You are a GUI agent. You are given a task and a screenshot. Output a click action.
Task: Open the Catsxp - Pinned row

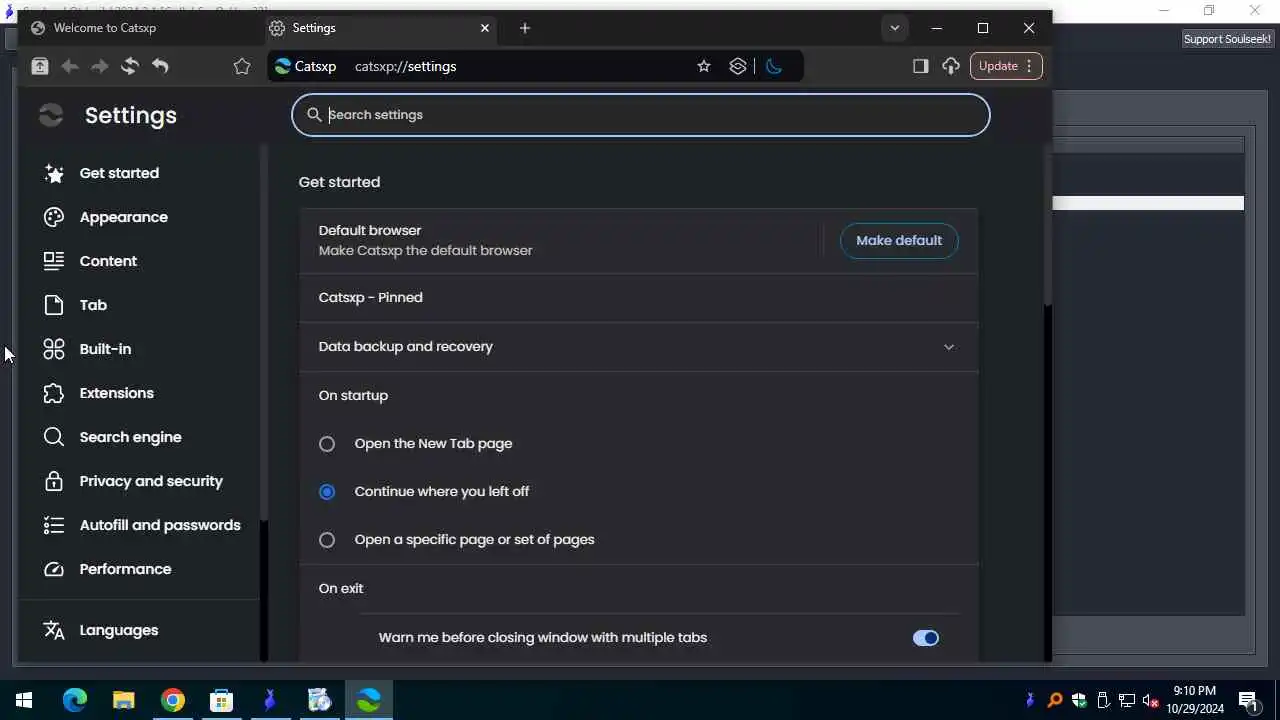coord(638,298)
